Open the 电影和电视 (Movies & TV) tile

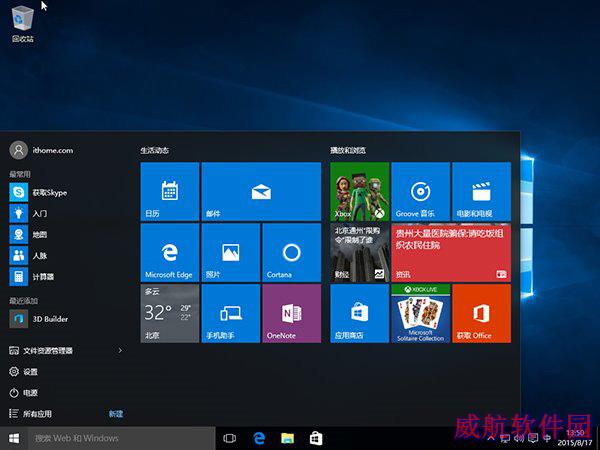click(x=481, y=191)
